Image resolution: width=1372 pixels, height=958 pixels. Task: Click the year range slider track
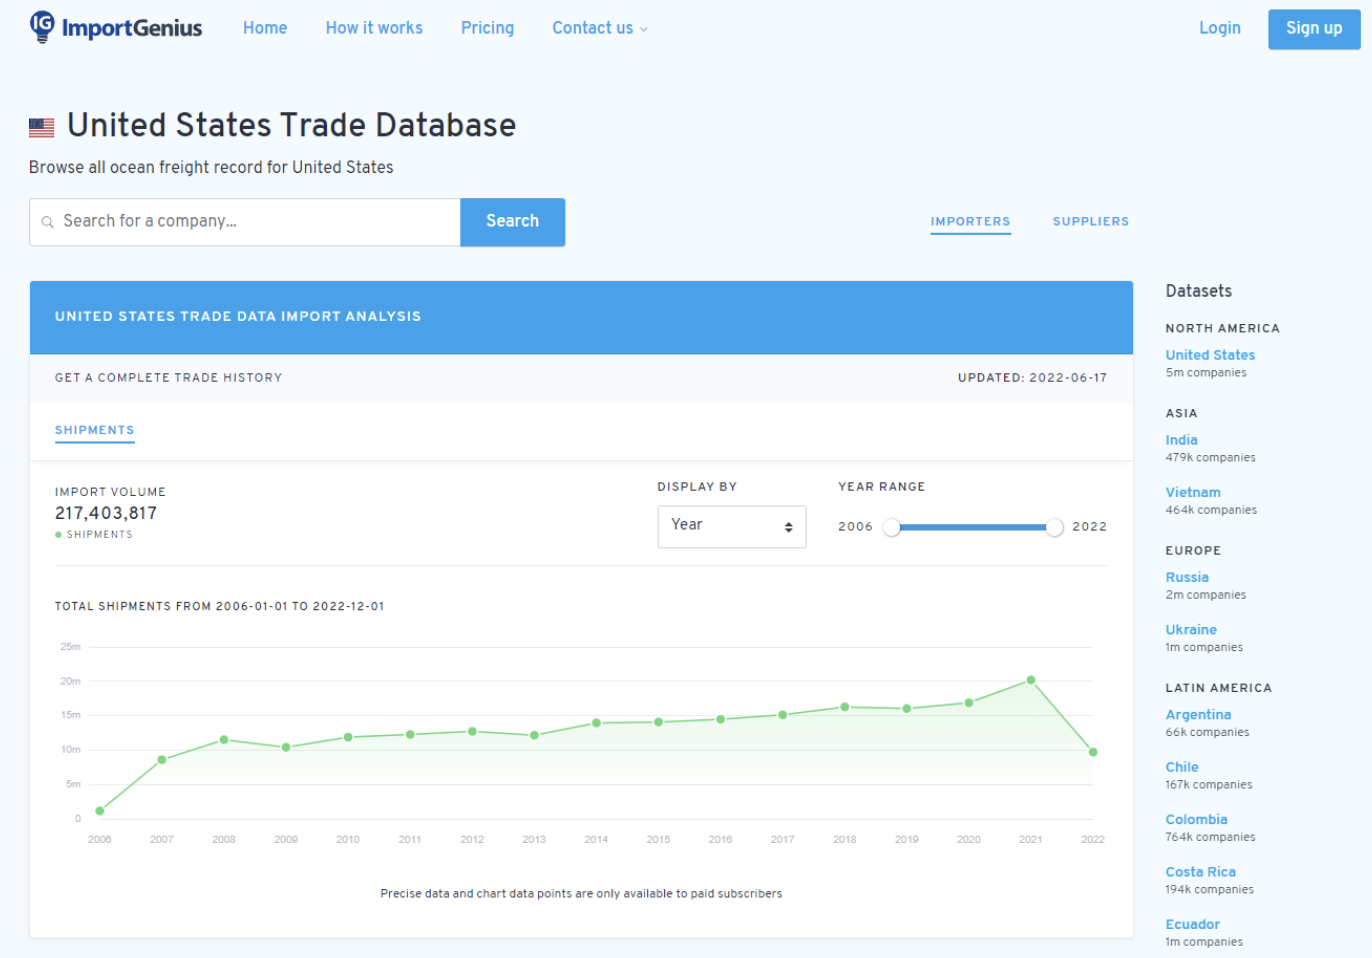coord(973,528)
